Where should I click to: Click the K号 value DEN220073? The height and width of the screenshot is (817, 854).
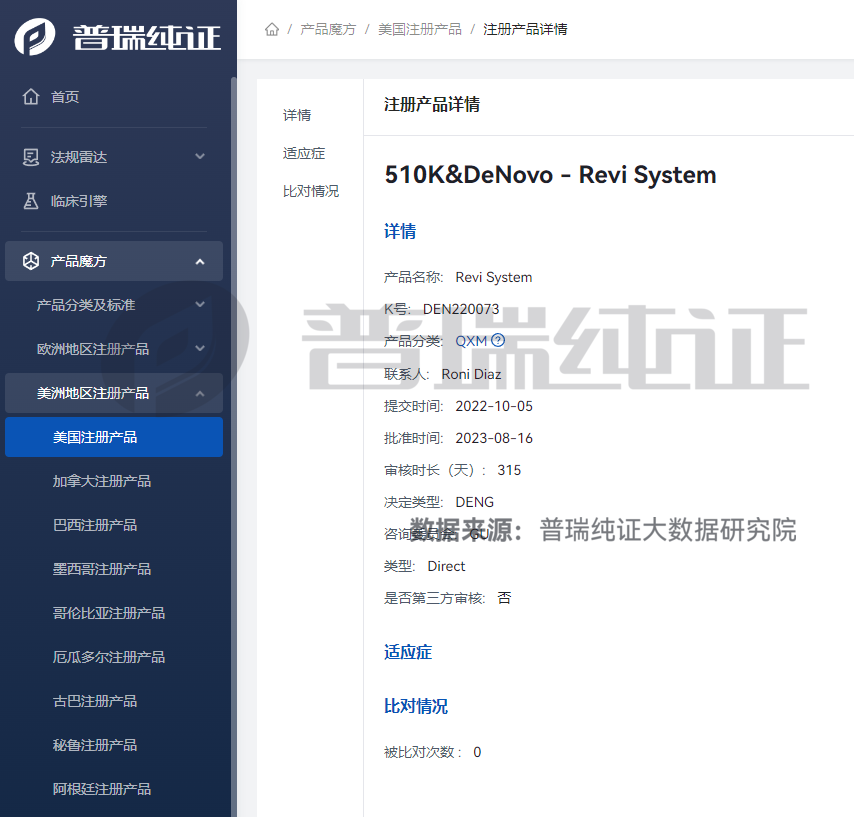(461, 309)
